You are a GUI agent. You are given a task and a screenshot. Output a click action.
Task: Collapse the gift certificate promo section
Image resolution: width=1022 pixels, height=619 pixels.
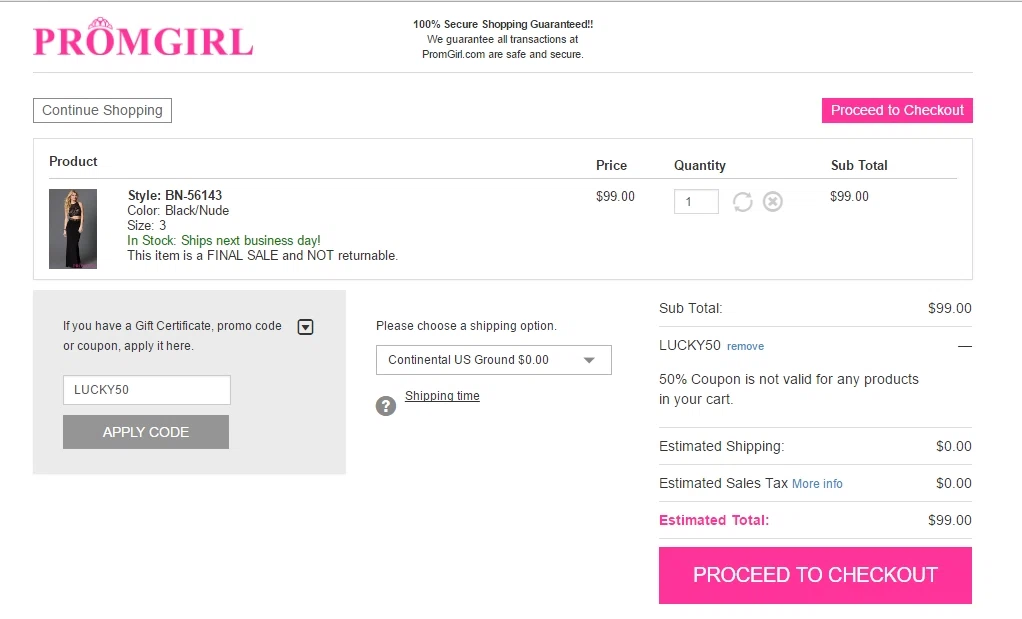coord(306,327)
